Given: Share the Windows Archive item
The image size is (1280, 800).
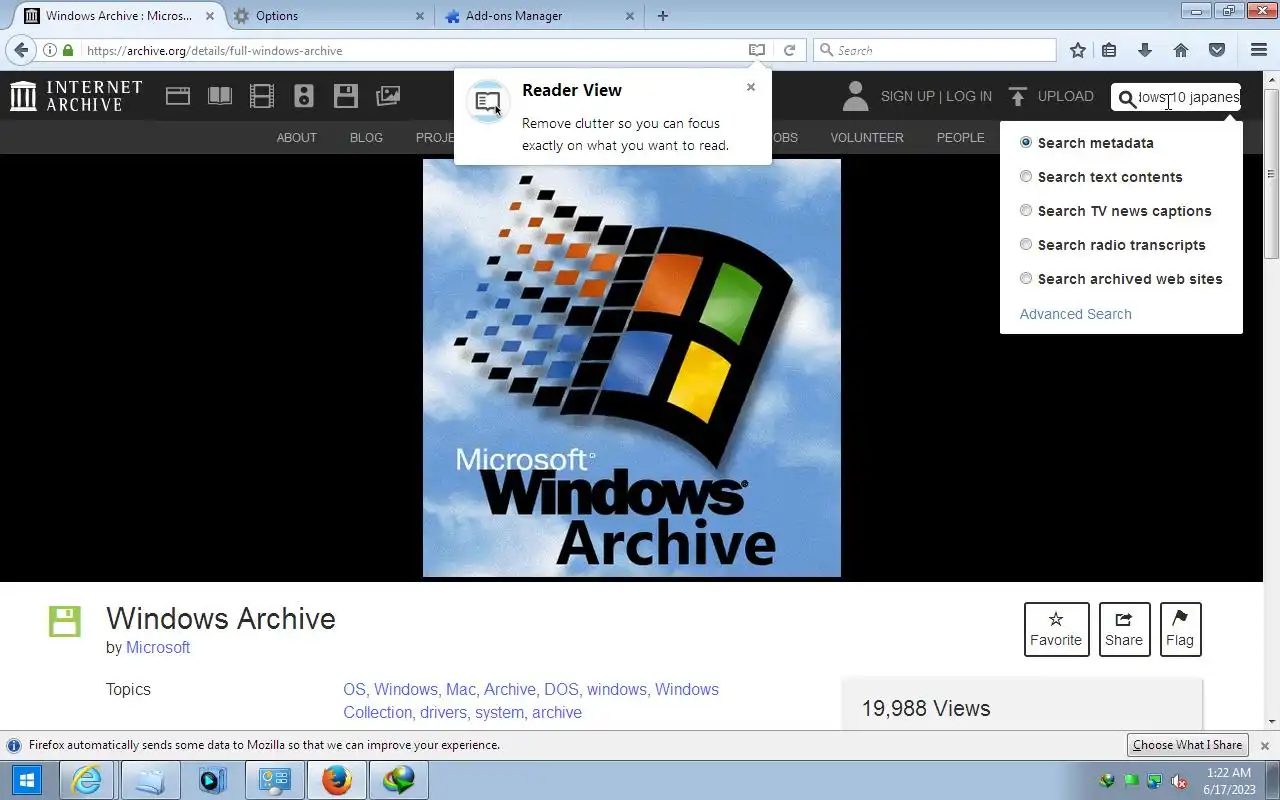Looking at the screenshot, I should pyautogui.click(x=1124, y=630).
